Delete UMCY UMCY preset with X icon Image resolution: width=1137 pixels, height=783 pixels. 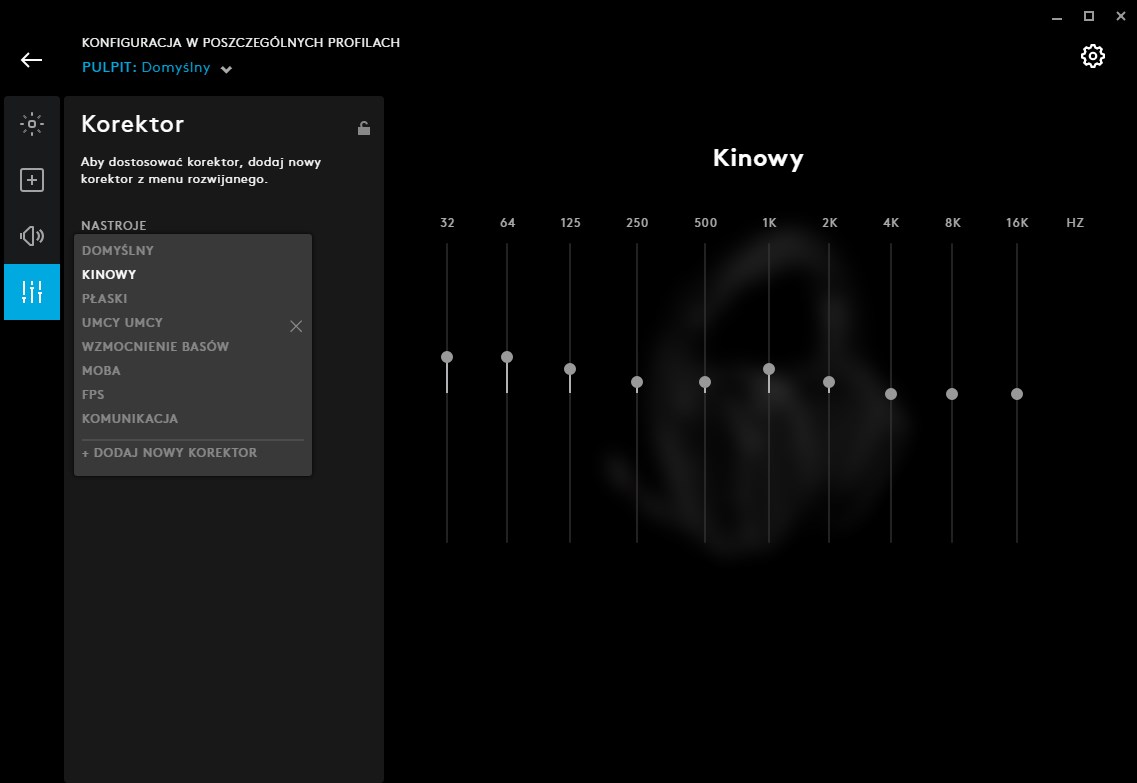(296, 326)
